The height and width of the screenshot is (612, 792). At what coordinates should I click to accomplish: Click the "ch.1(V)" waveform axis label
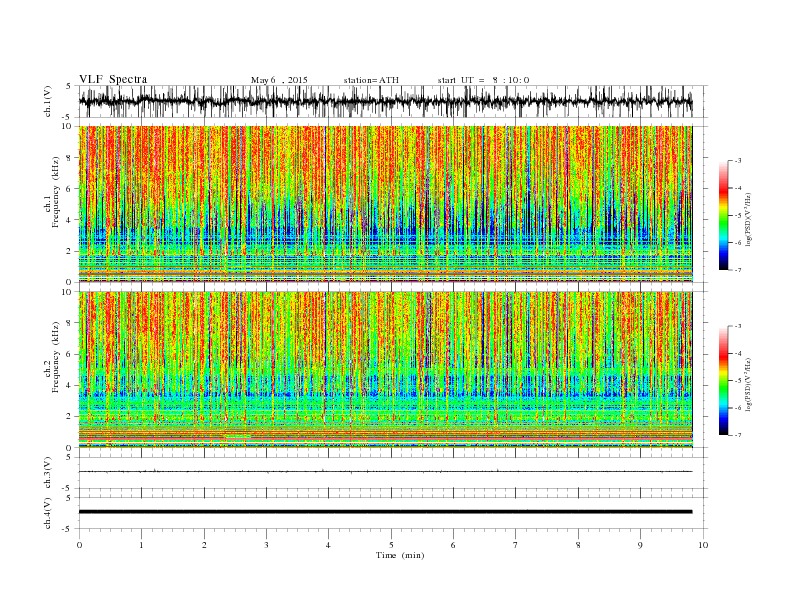(x=48, y=101)
